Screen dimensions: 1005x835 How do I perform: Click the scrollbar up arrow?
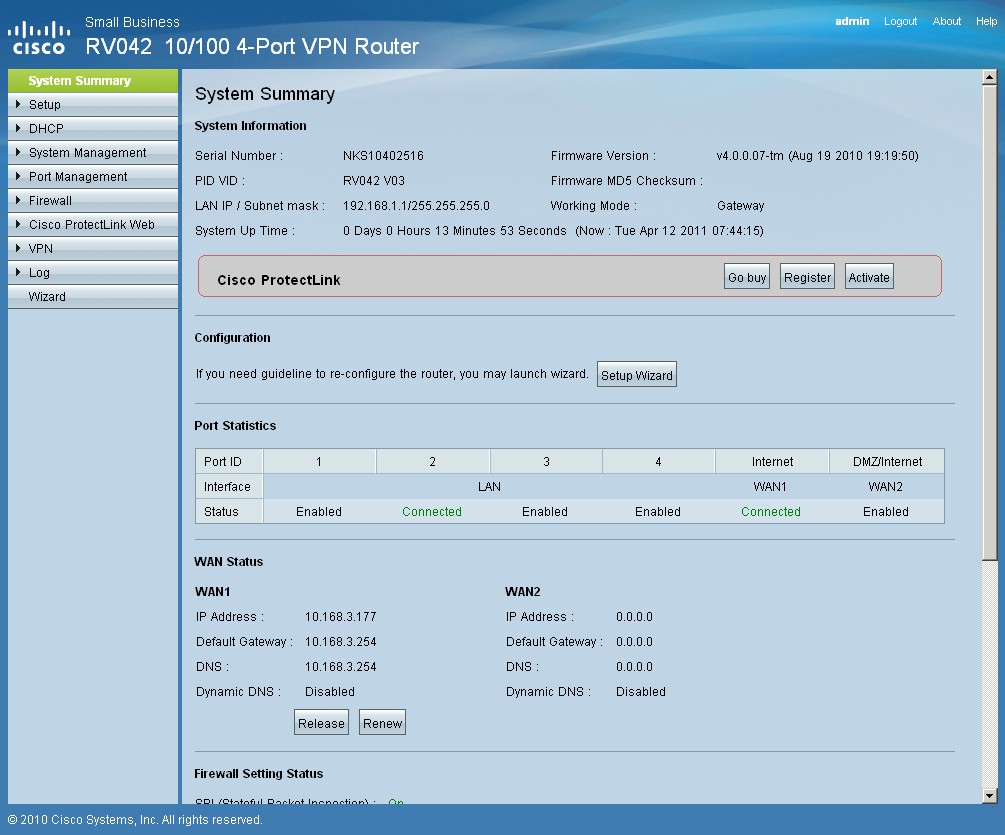(x=989, y=77)
